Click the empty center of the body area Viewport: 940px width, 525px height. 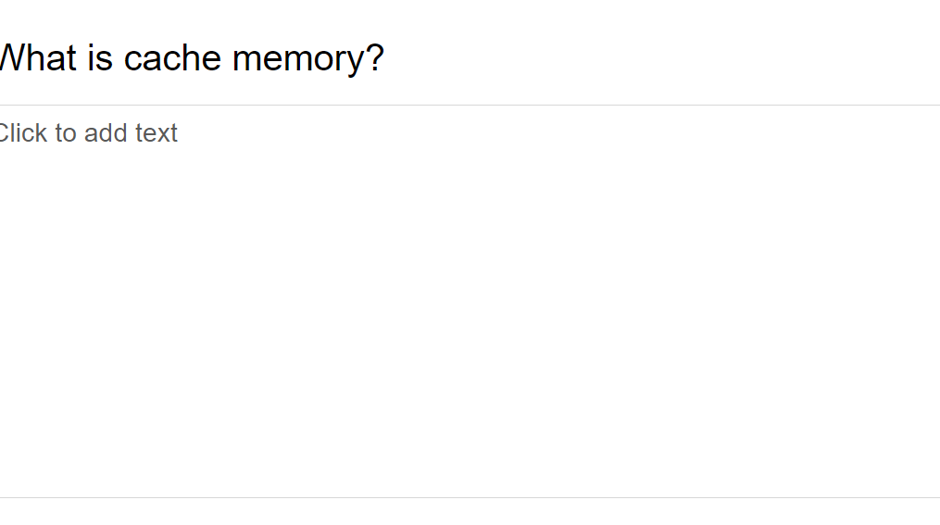470,310
